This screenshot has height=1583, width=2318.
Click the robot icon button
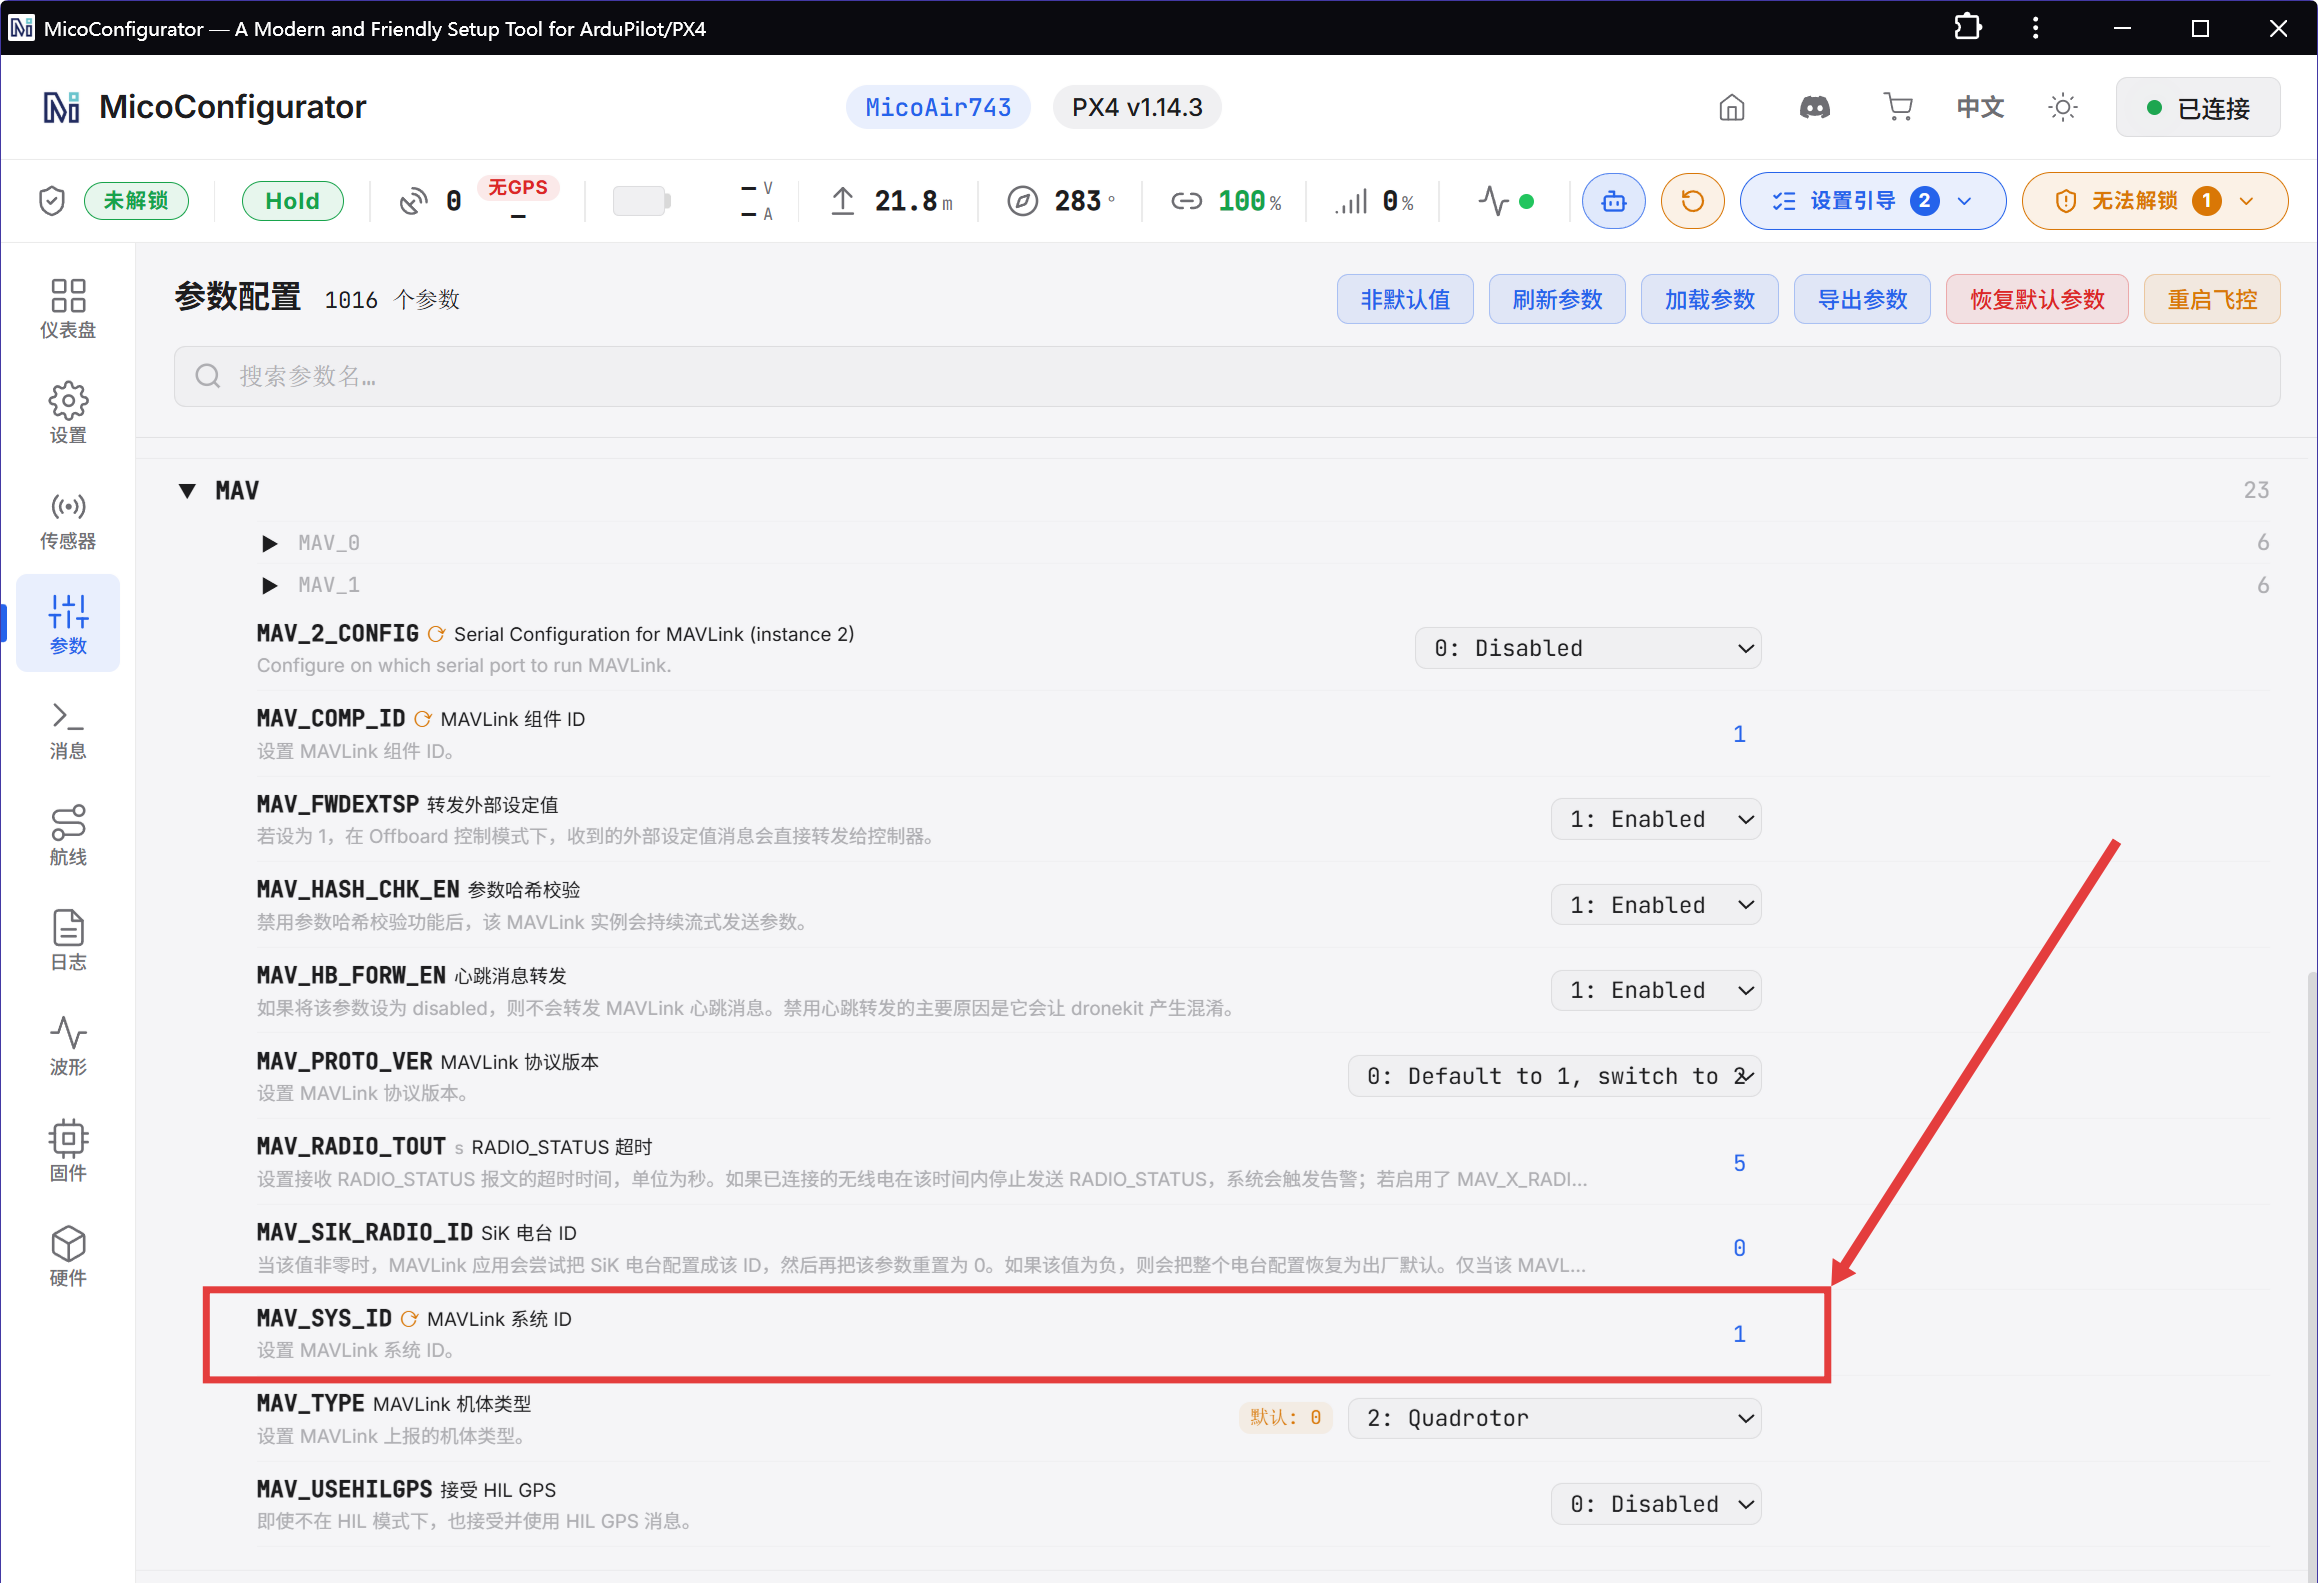1613,201
